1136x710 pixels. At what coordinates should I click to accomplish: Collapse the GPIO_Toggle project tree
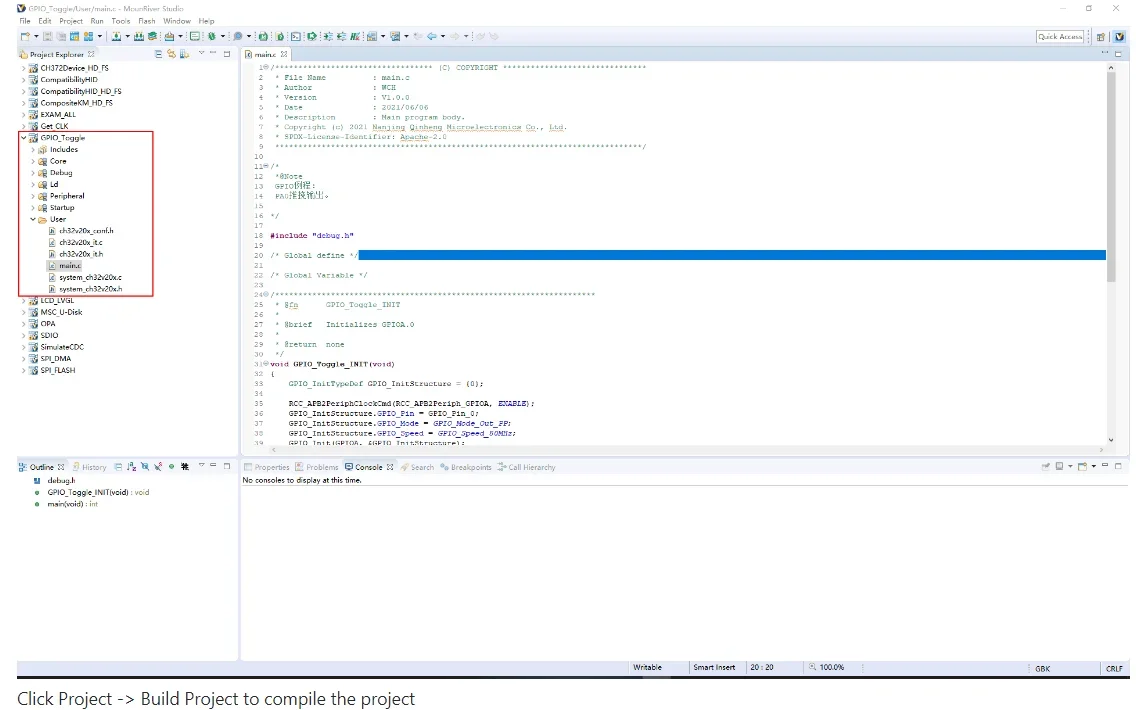coord(24,138)
